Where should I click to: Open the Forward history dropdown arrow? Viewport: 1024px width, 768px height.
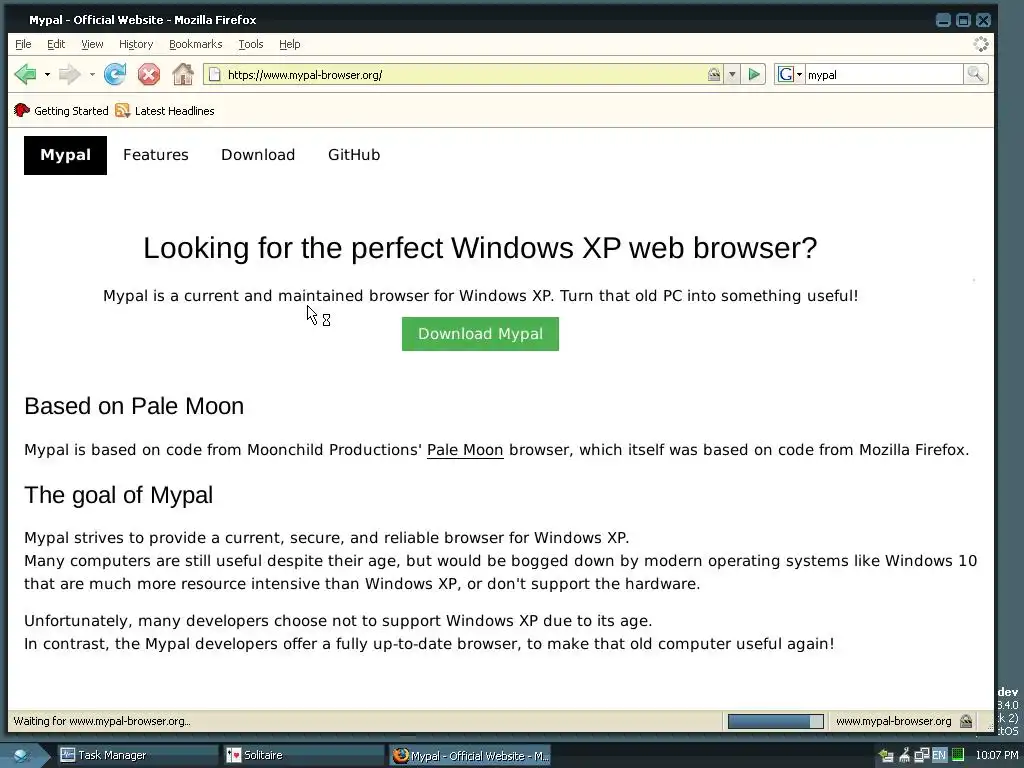(92, 74)
